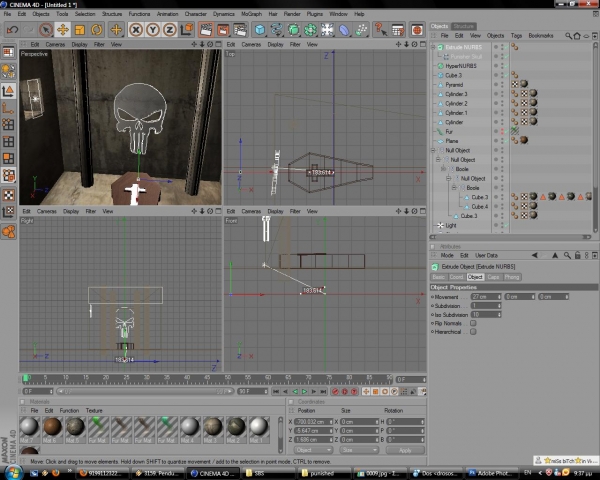This screenshot has width=600, height=480.
Task: Open the spline objects icon
Action: coord(276,29)
